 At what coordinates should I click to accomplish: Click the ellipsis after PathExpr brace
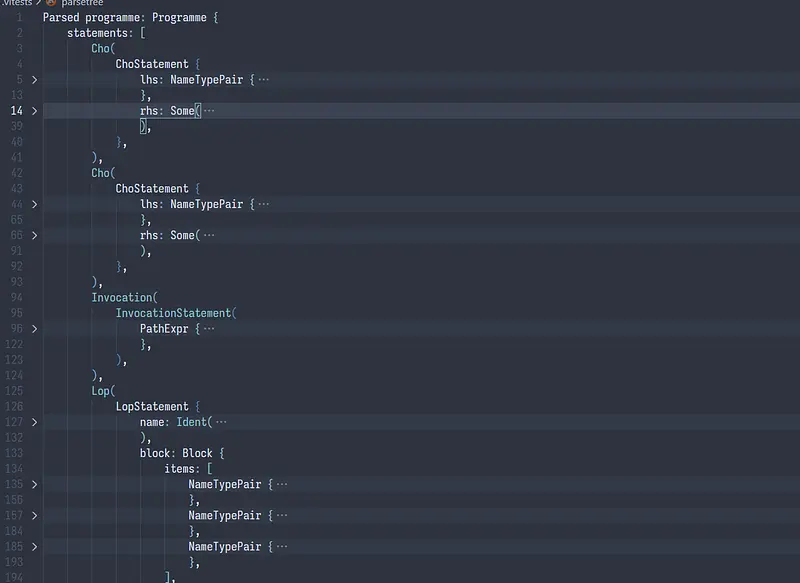coord(208,328)
